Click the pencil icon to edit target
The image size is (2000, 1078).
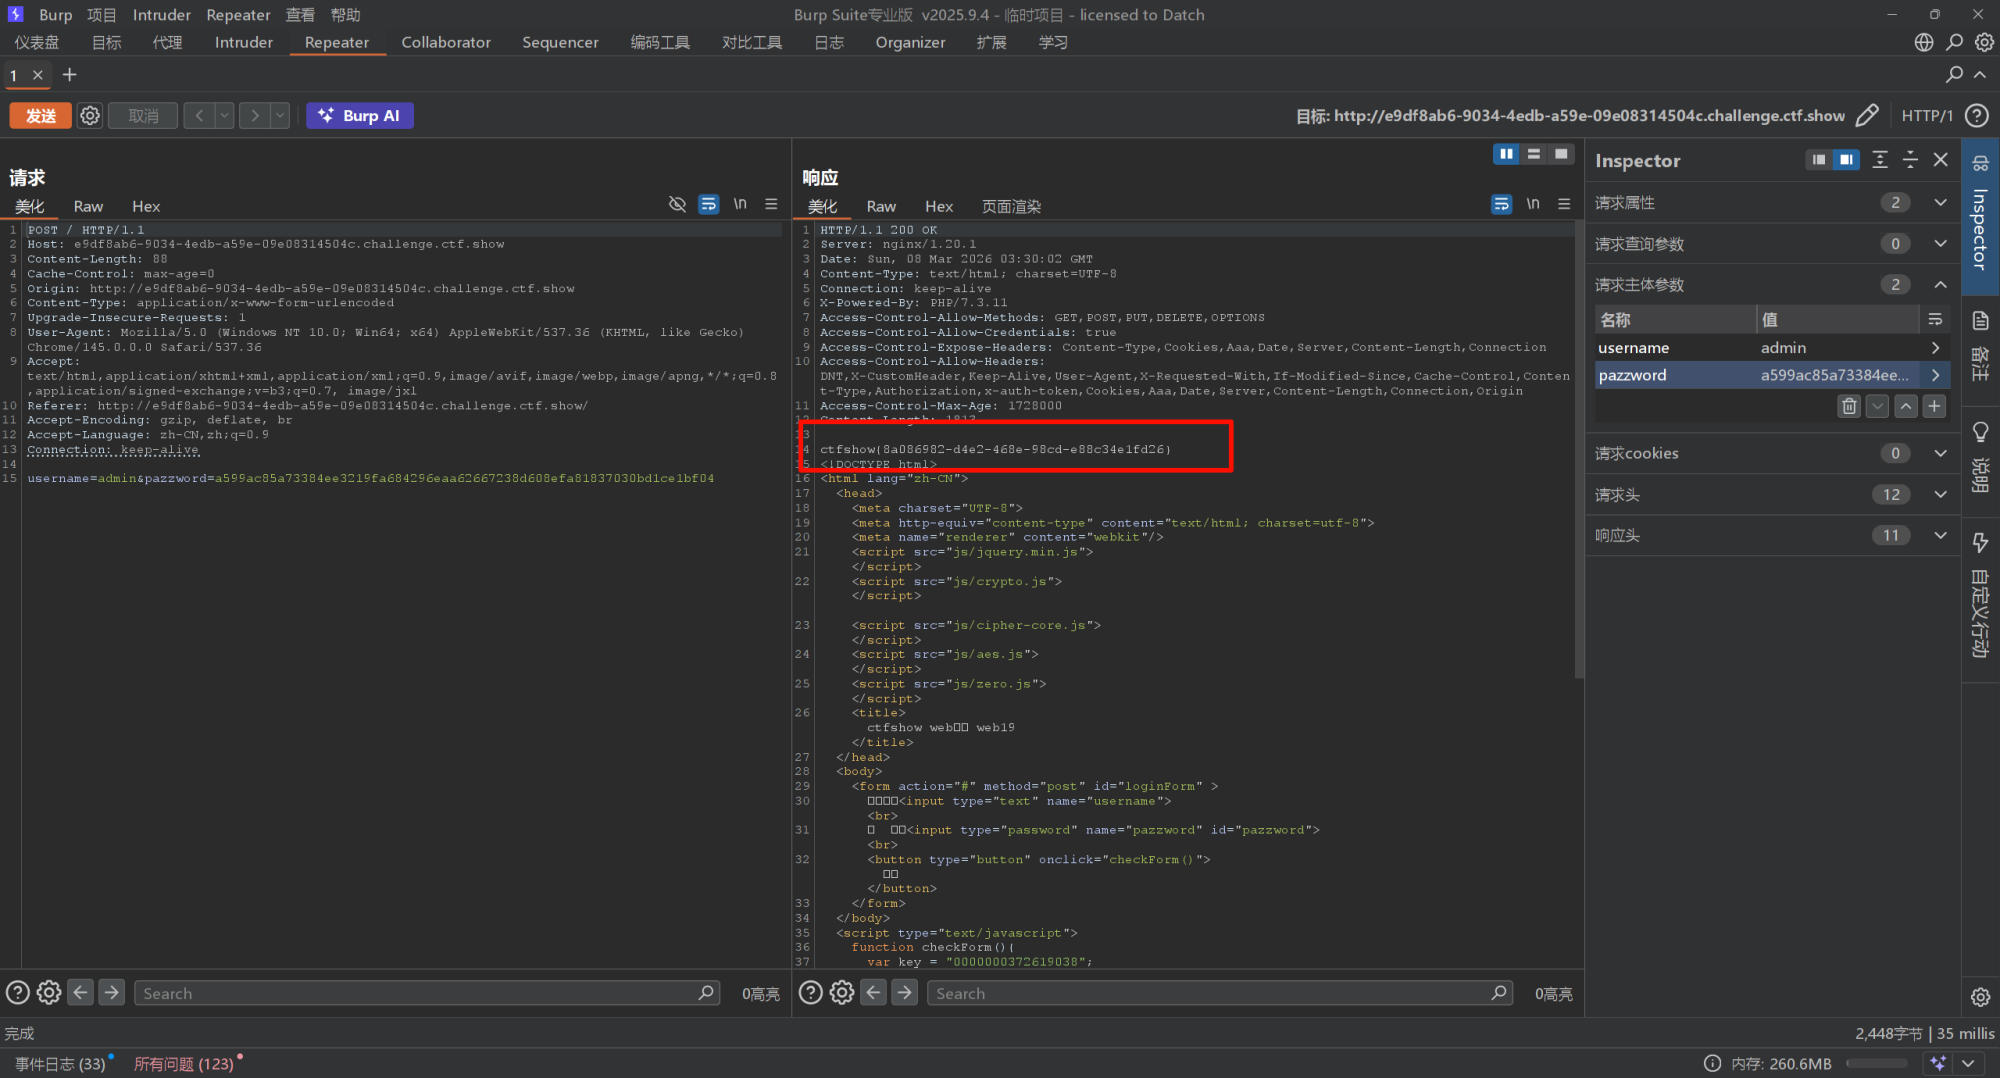point(1866,116)
